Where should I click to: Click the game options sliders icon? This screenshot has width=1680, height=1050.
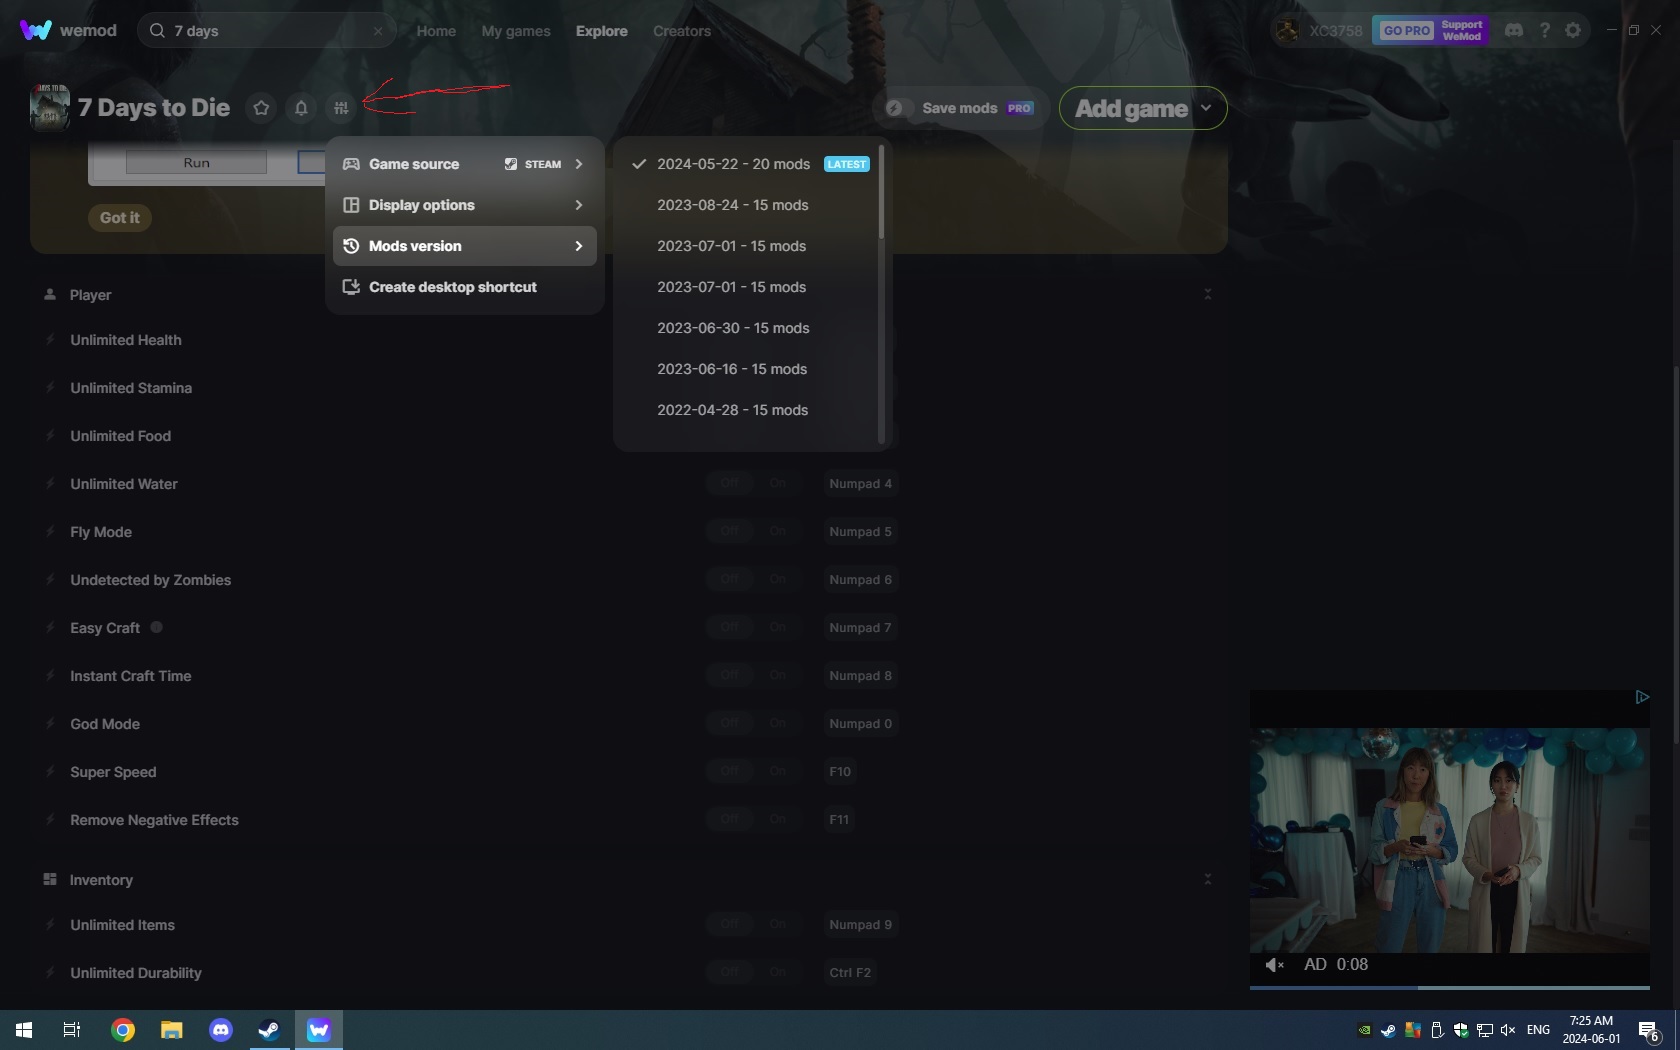pyautogui.click(x=341, y=108)
